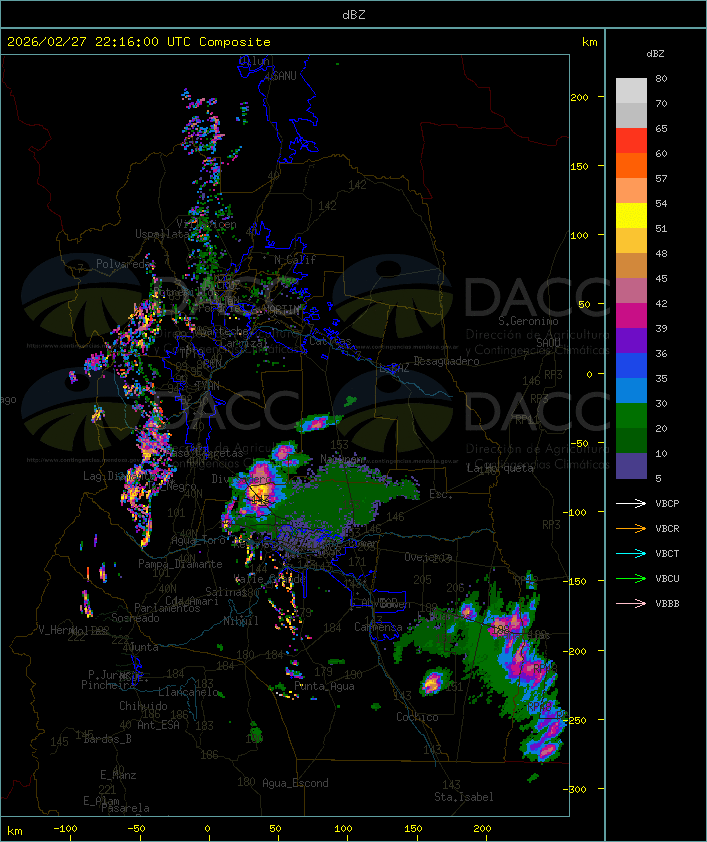
Task: Choose the mauve 42-45 dBZ legend swatch
Action: point(631,291)
